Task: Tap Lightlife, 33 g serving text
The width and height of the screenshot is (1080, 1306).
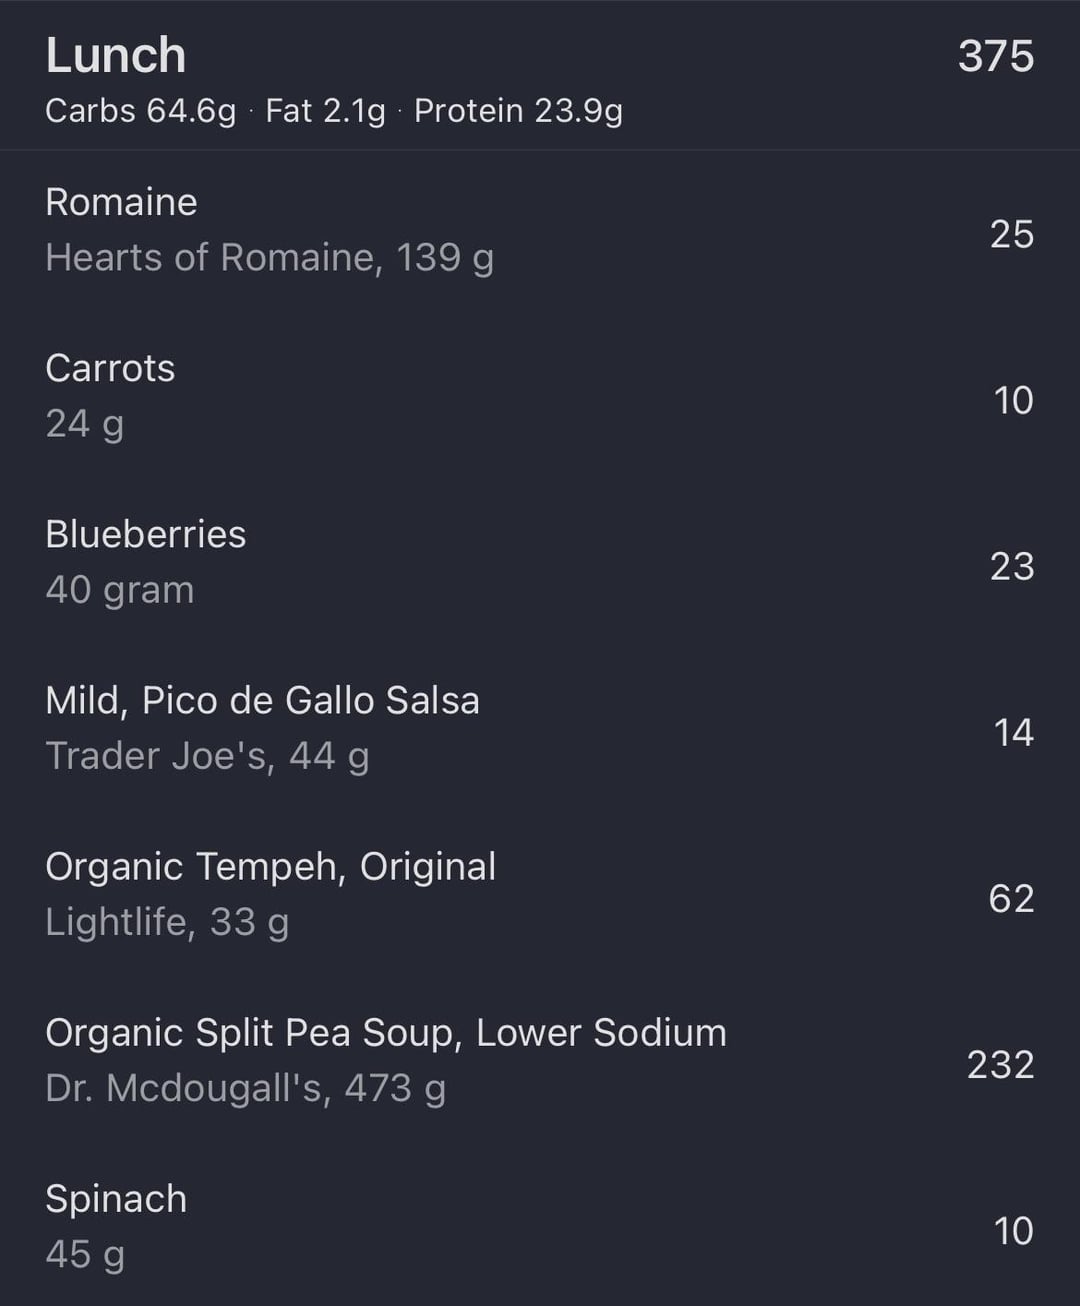Action: click(x=166, y=922)
